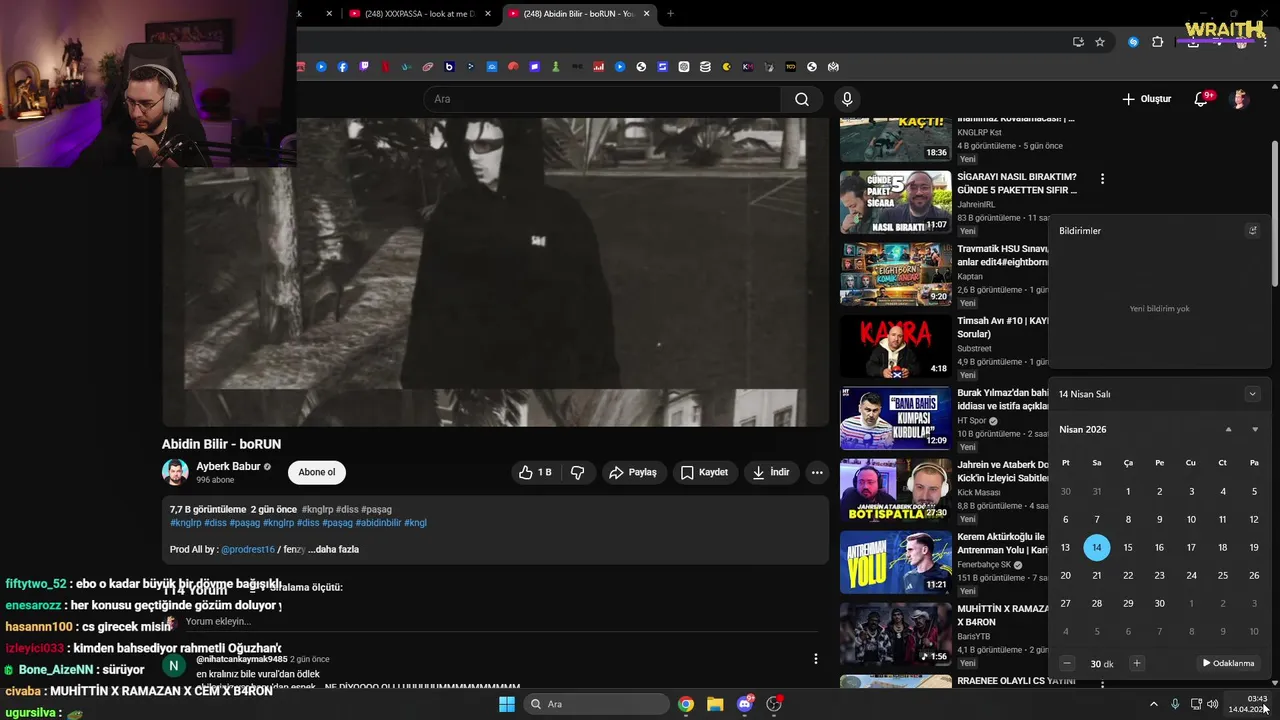Open Discord from the taskbar

(x=745, y=704)
